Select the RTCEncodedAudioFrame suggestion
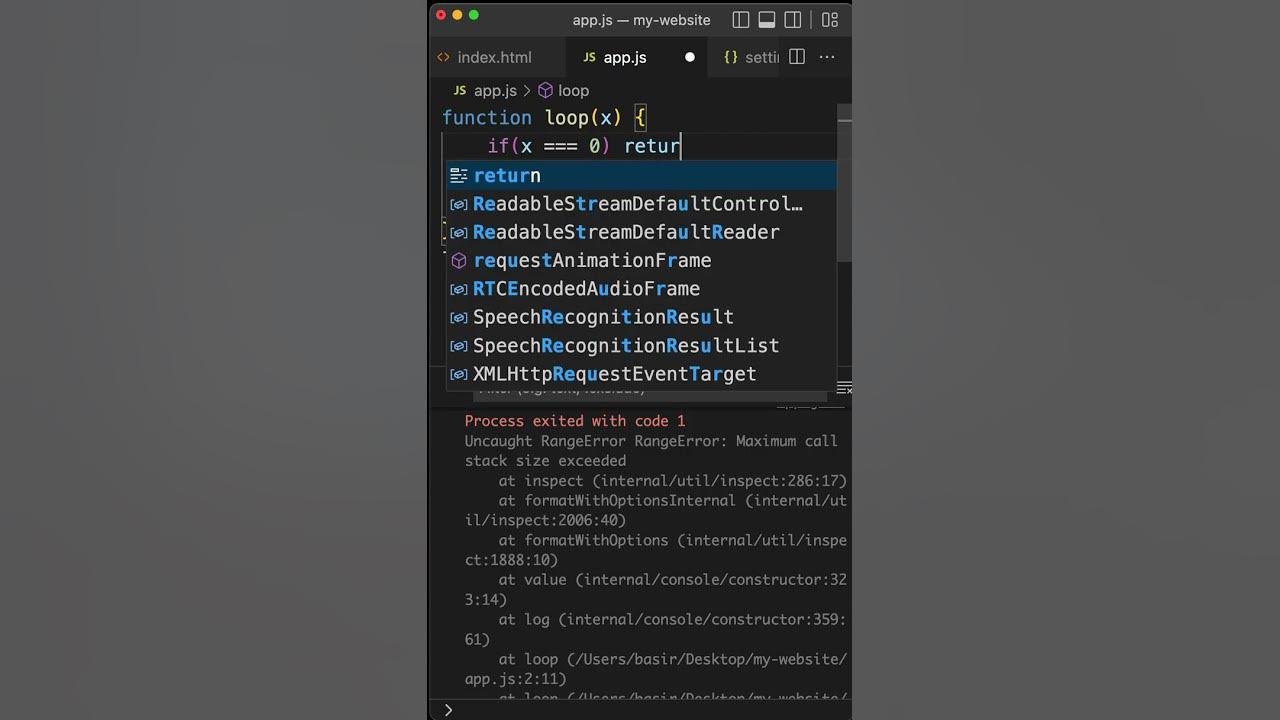The height and width of the screenshot is (720, 1280). click(641, 289)
